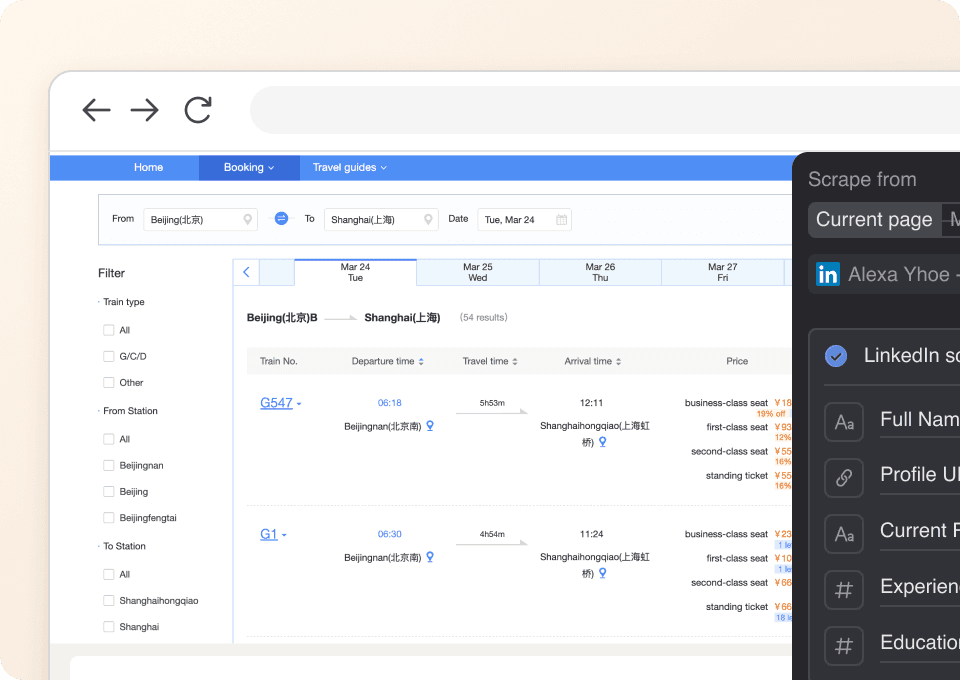The height and width of the screenshot is (680, 960).
Task: Click the browser forward arrow
Action: coord(145,110)
